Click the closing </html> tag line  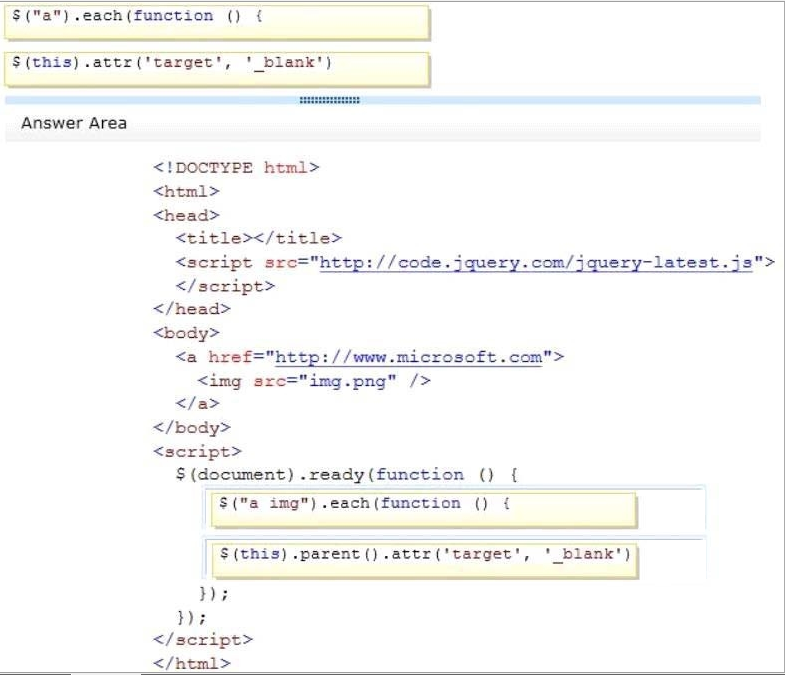[x=192, y=663]
